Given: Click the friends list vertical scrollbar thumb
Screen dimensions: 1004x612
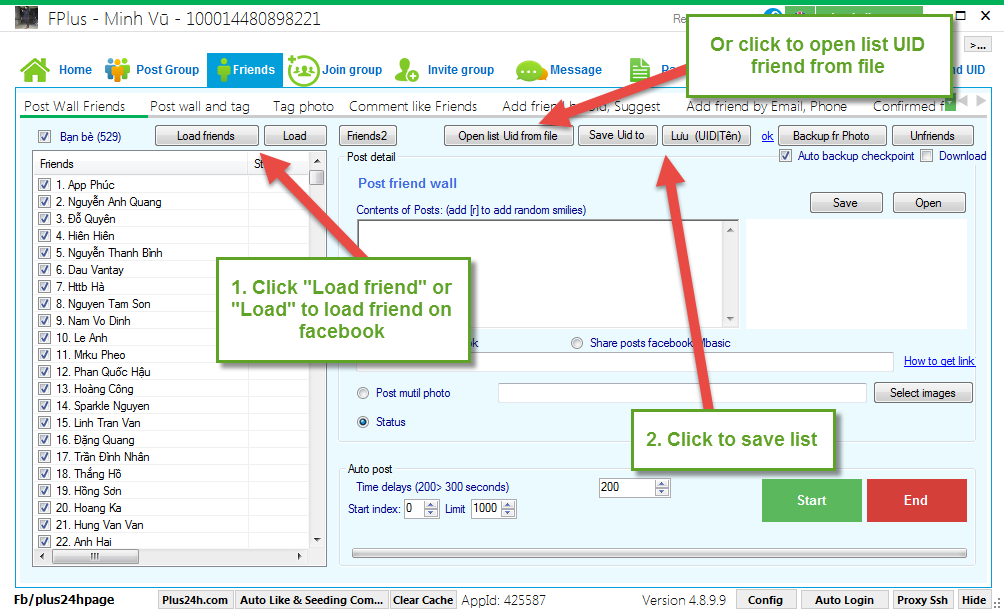Looking at the screenshot, I should tap(316, 177).
